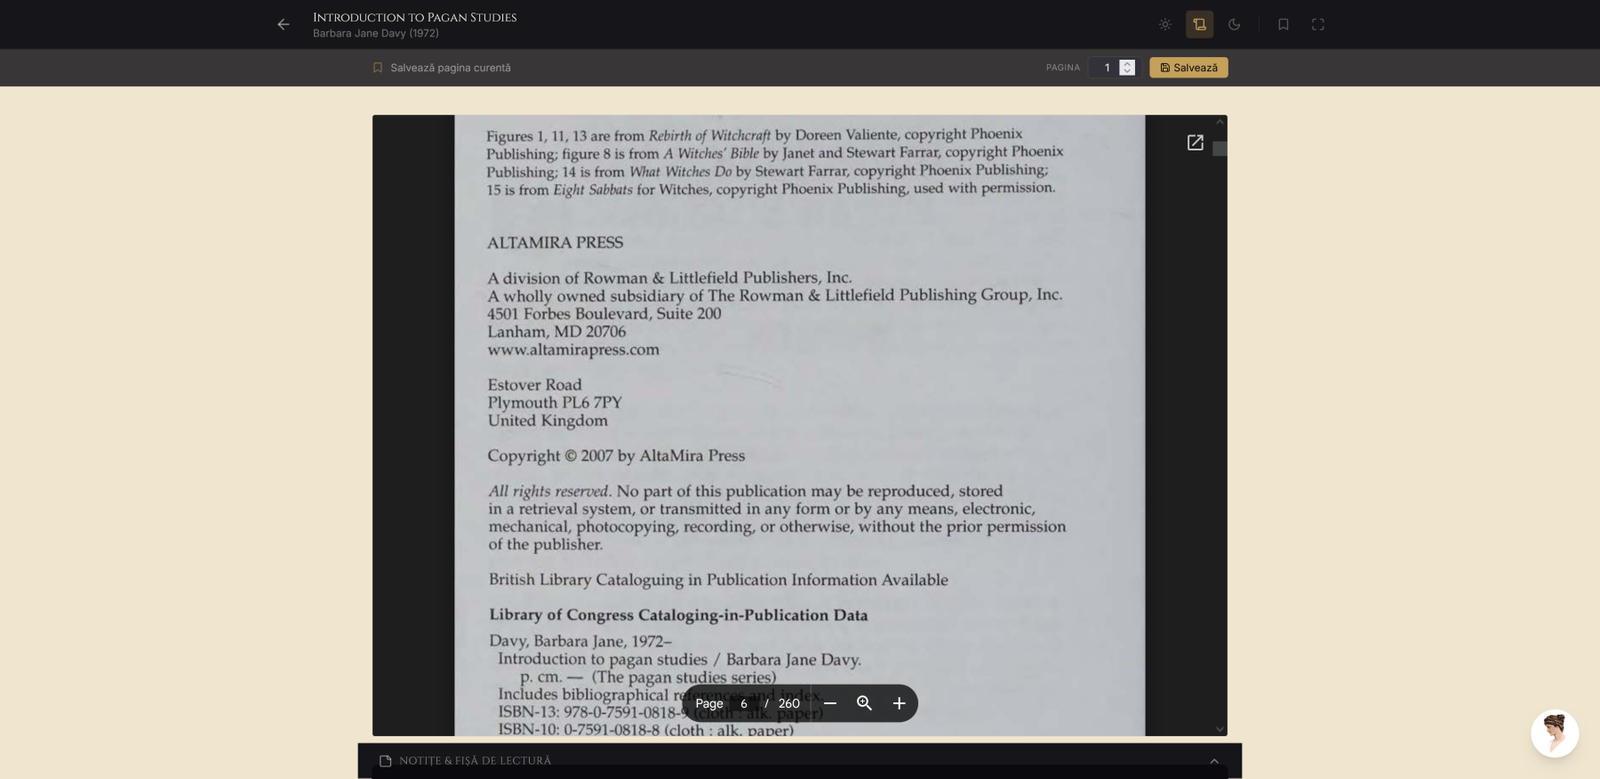This screenshot has height=779, width=1600.
Task: Click the PDF scrollbar down arrow
Action: [1220, 729]
